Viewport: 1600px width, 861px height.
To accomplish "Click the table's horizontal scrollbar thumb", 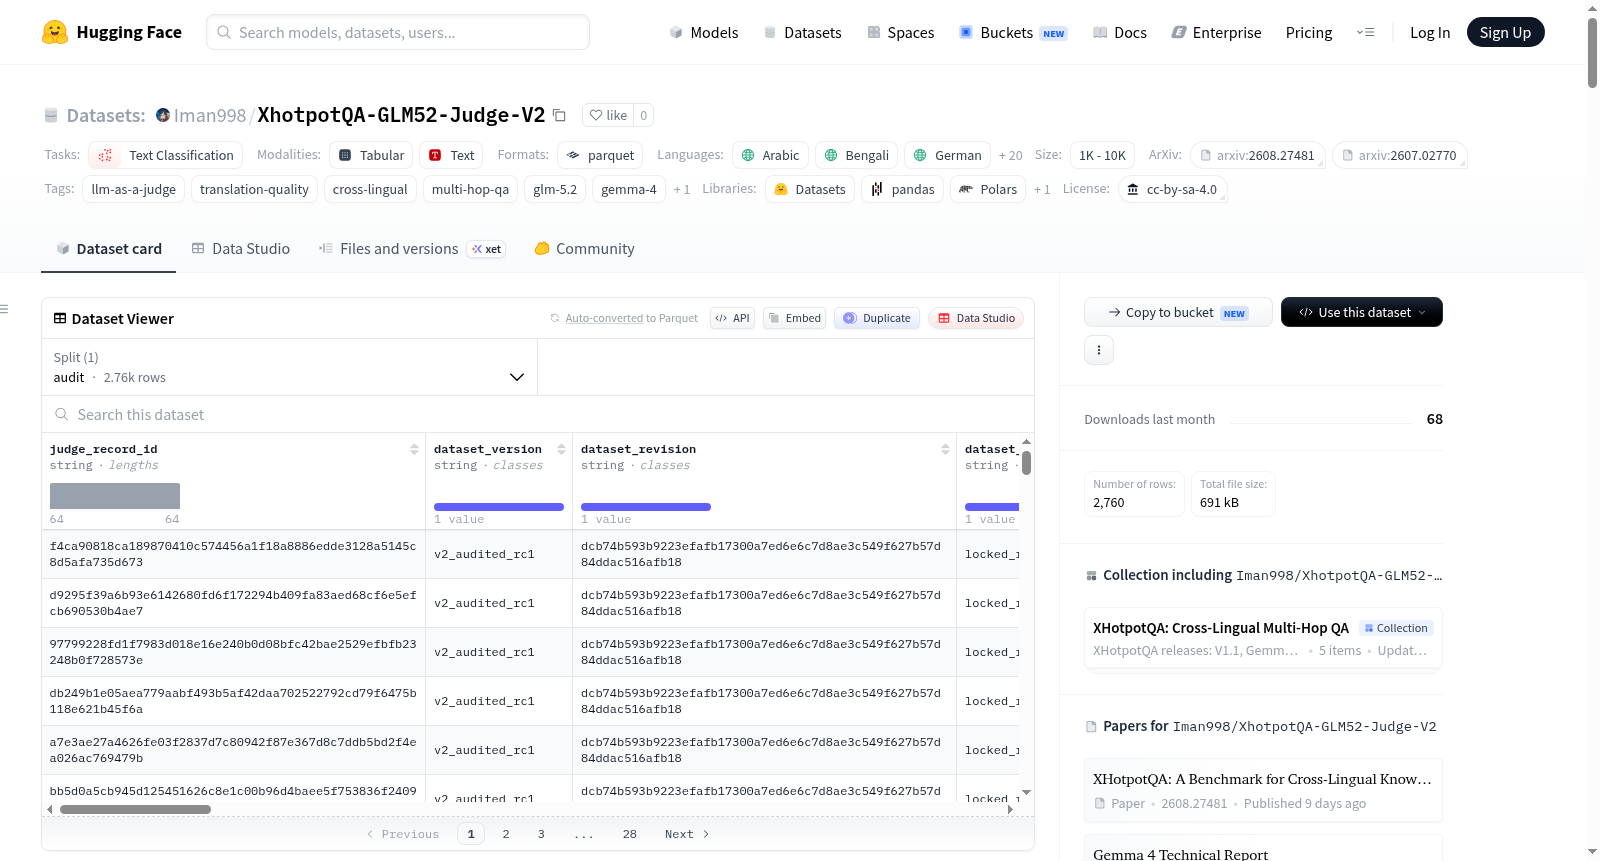I will click(x=135, y=809).
